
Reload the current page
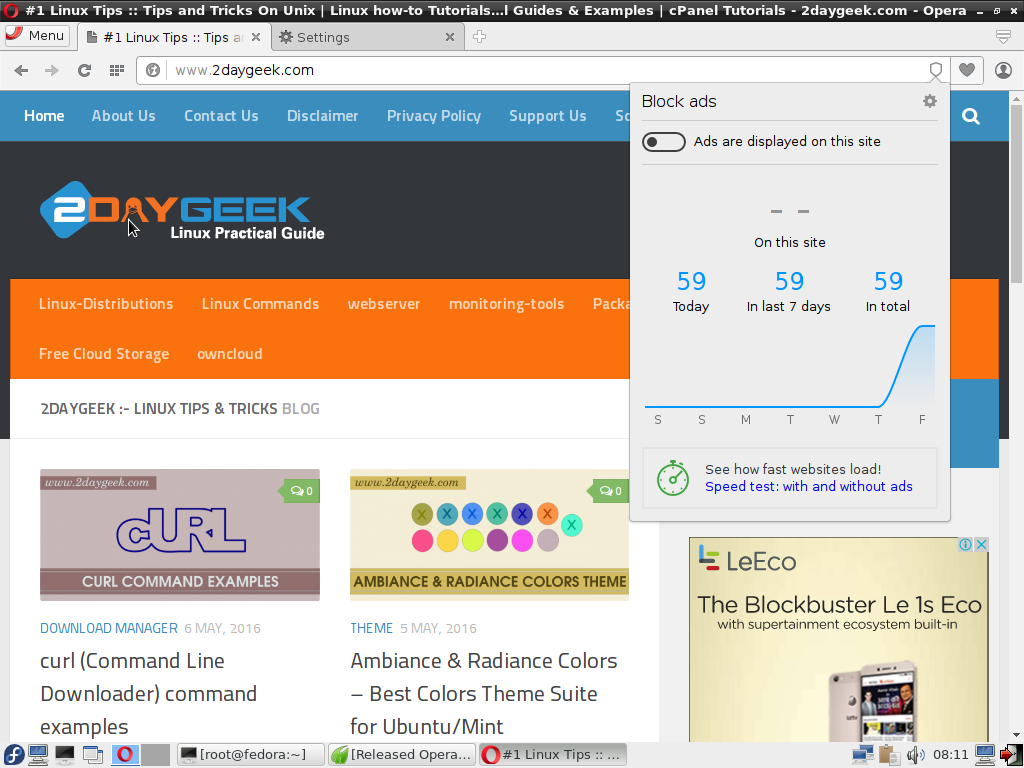tap(84, 71)
